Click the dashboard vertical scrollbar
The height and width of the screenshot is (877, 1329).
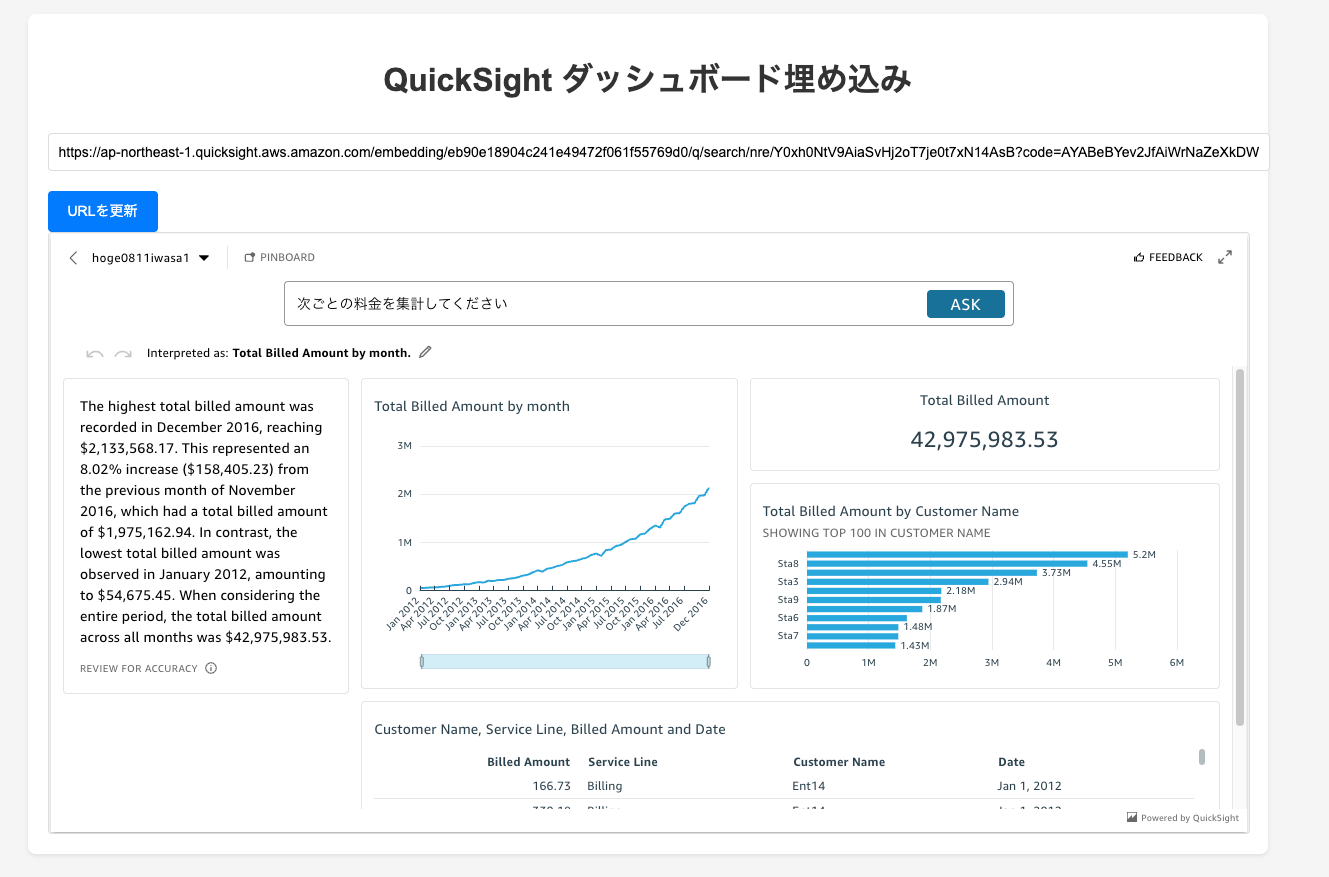click(x=1240, y=546)
